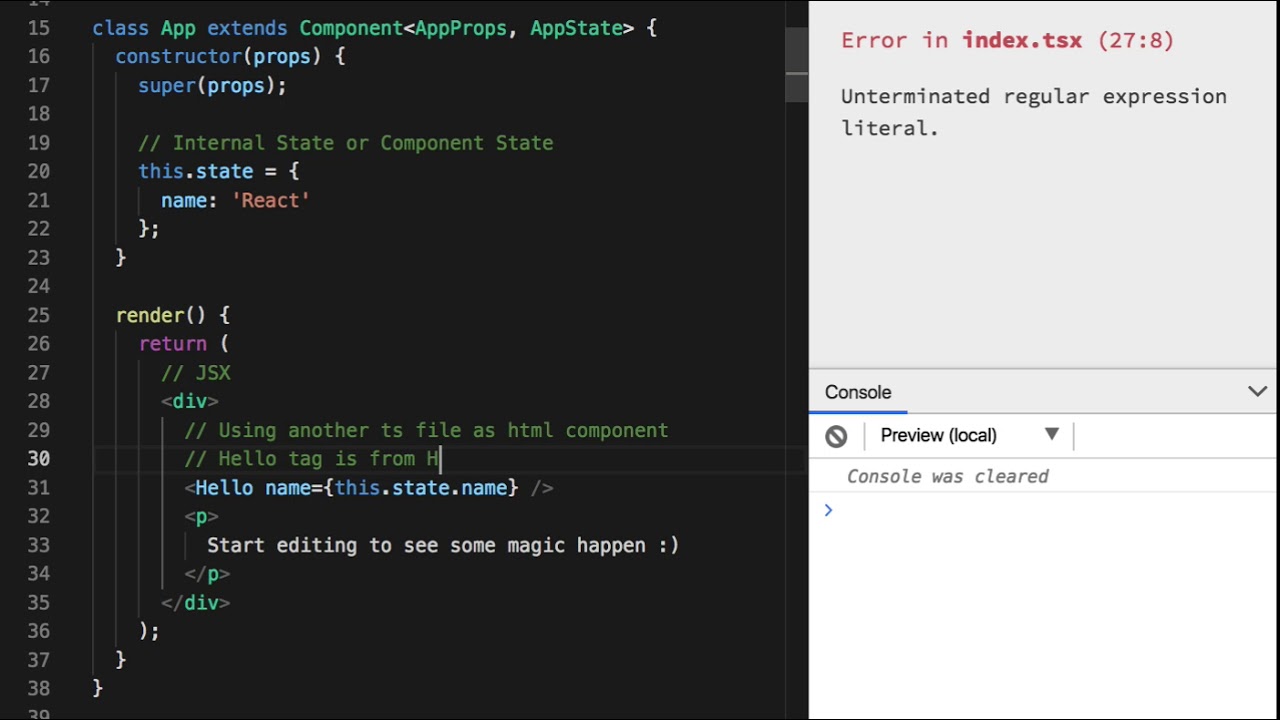Click the 'React' string literal

[x=270, y=200]
